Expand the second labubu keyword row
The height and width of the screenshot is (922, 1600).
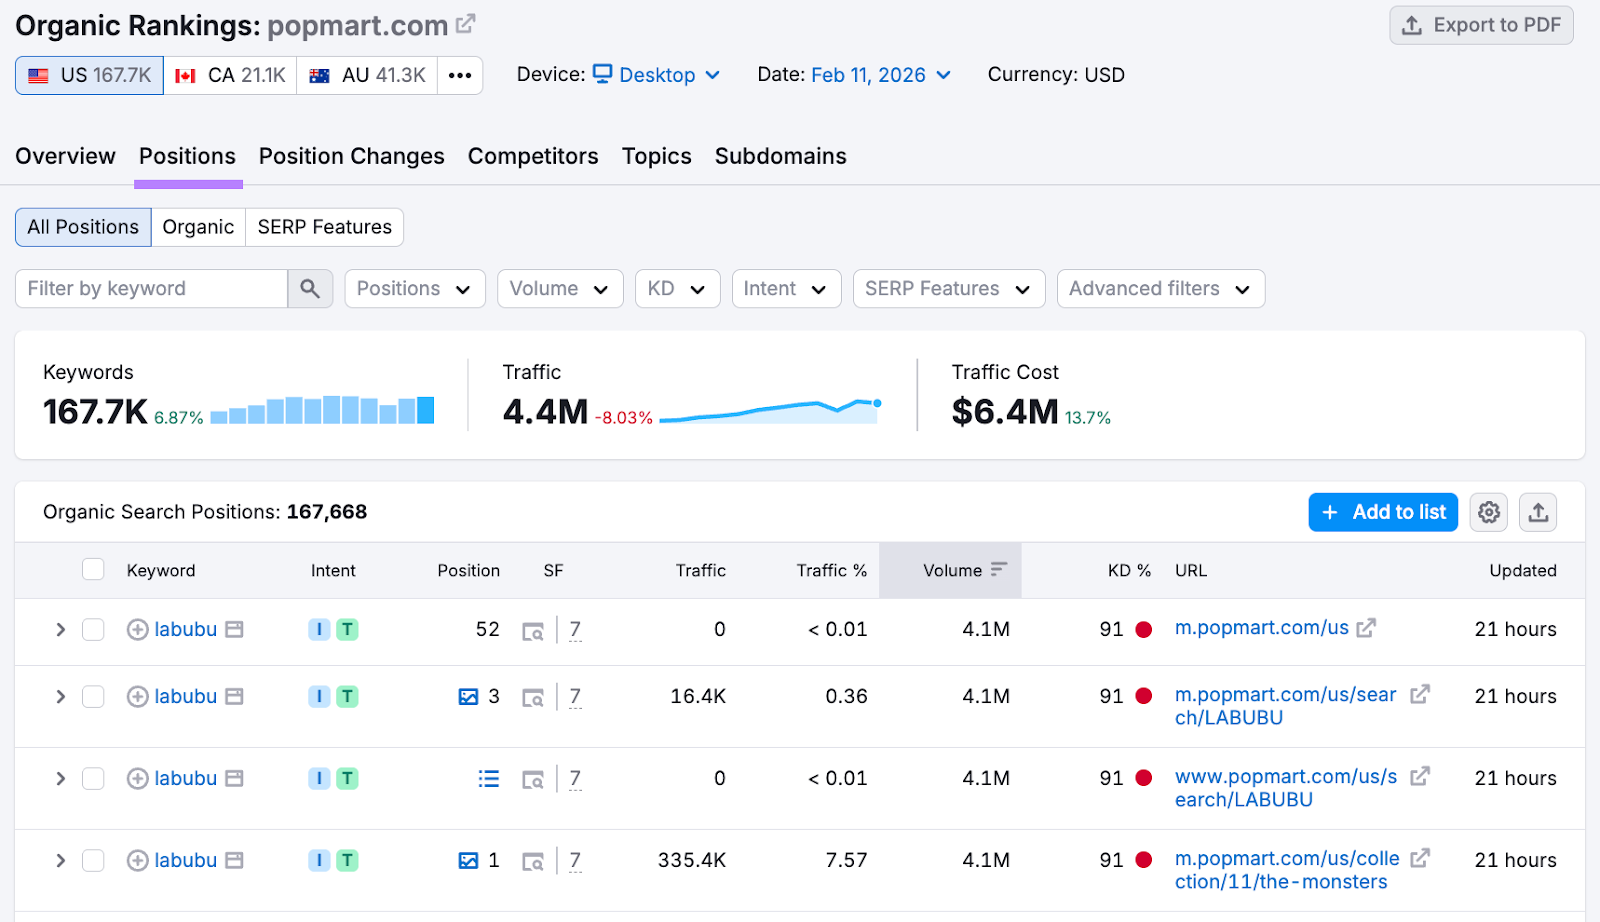click(59, 696)
